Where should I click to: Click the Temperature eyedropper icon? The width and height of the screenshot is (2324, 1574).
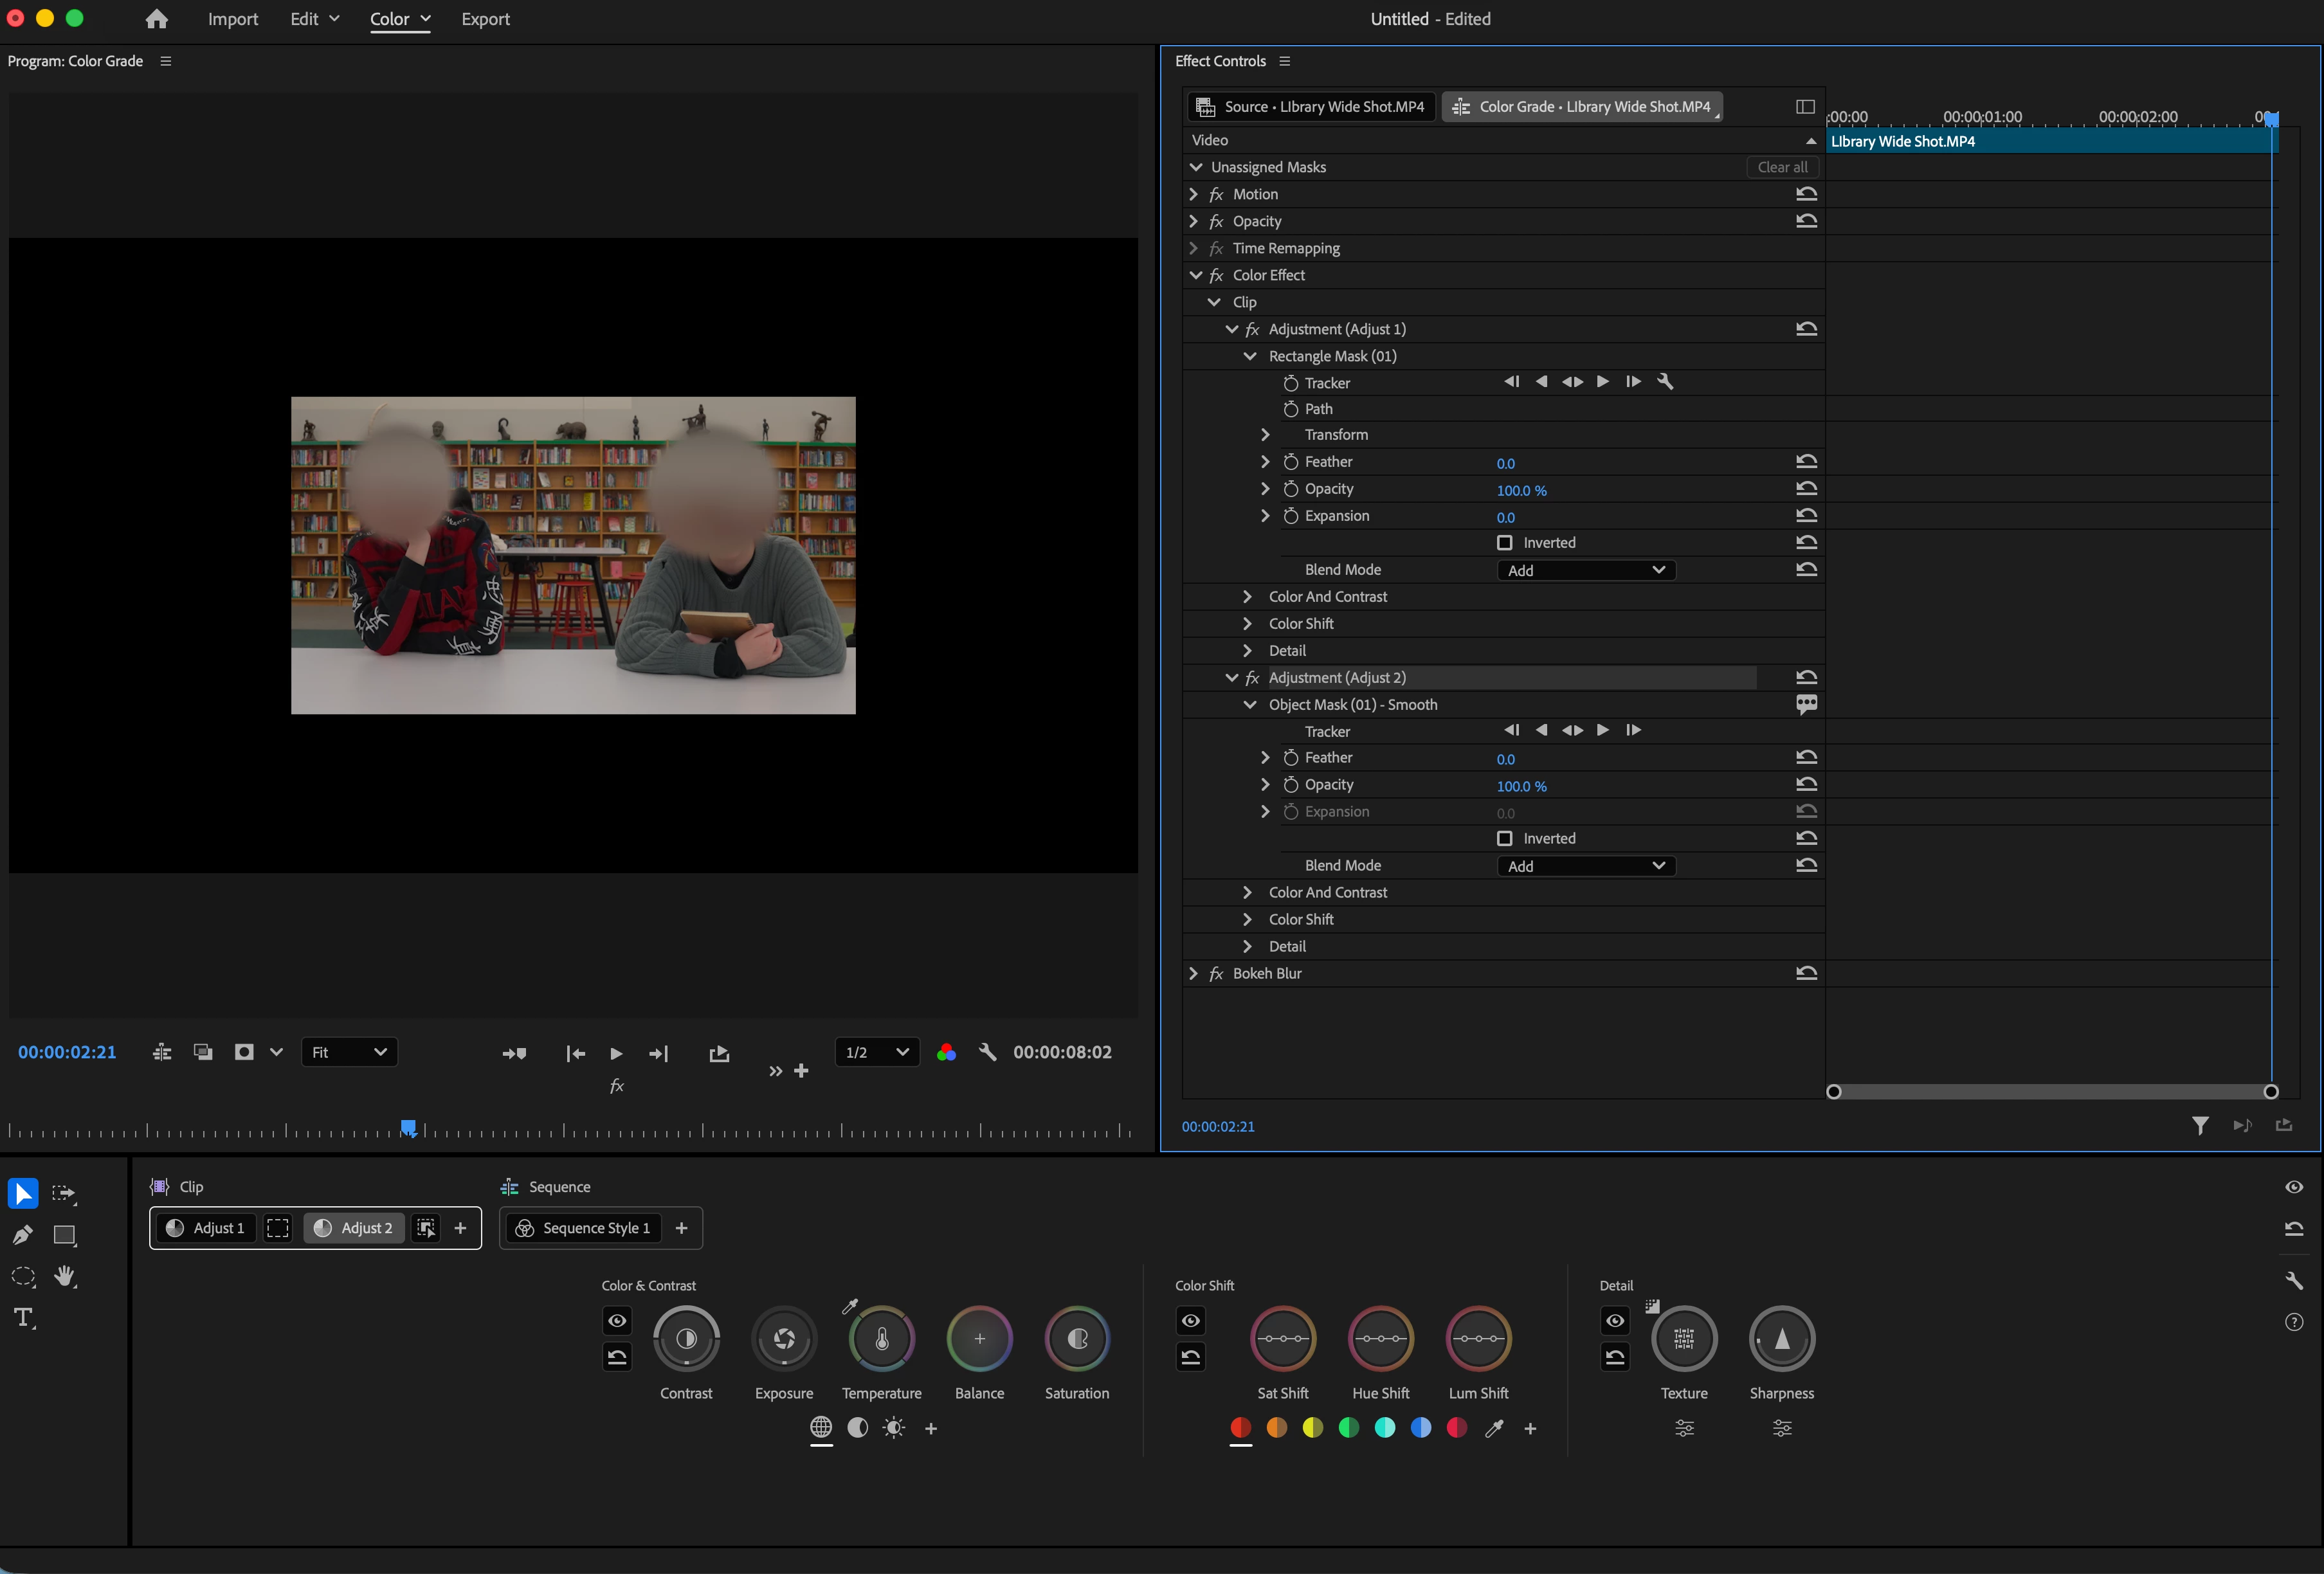(850, 1307)
